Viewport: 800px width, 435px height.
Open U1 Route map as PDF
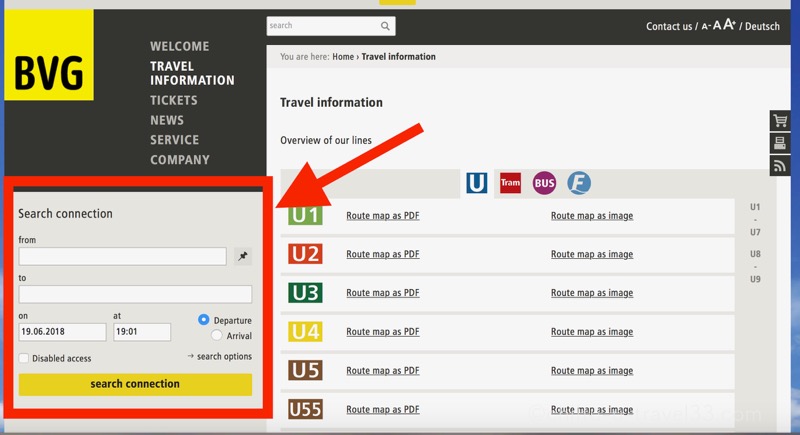pyautogui.click(x=383, y=216)
